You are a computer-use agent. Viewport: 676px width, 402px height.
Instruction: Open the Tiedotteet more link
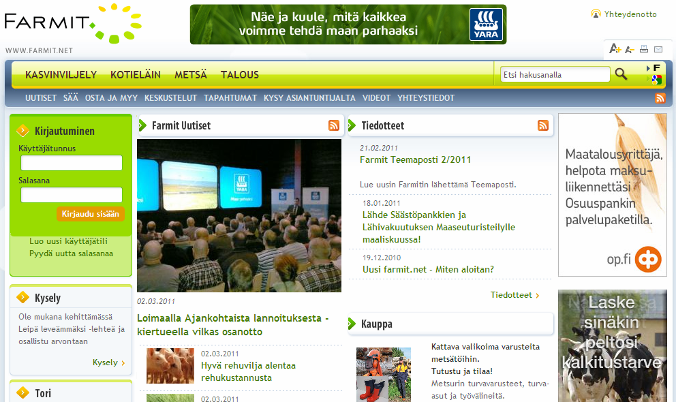[x=515, y=295]
